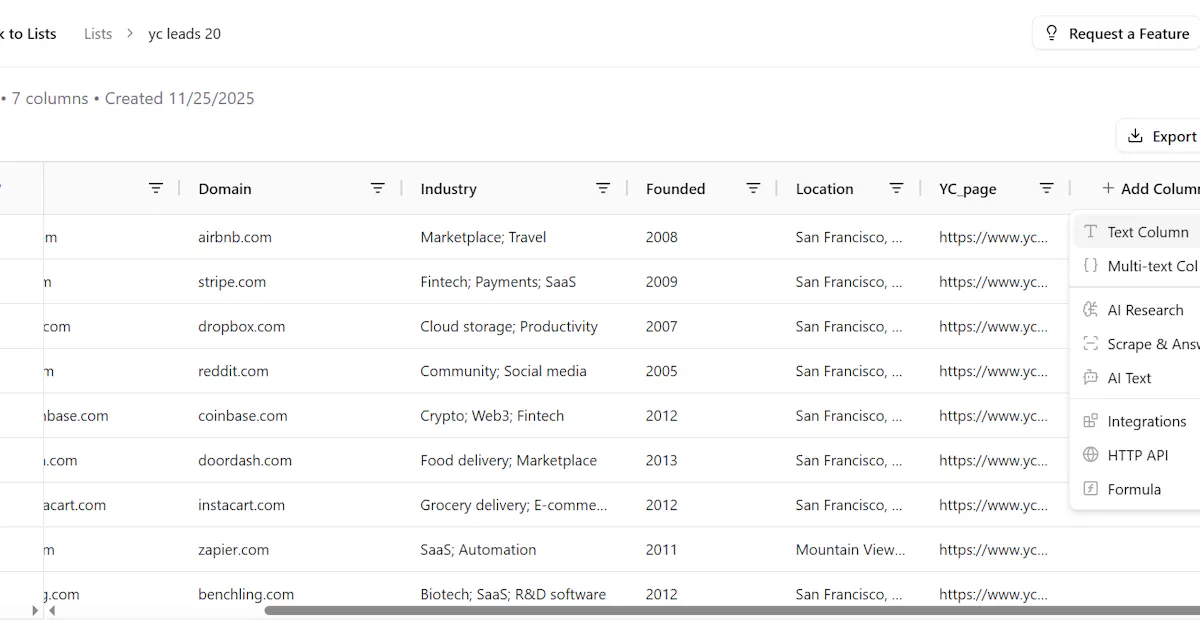Select Integrations from the add column menu
1200x630 pixels.
tap(1137, 421)
